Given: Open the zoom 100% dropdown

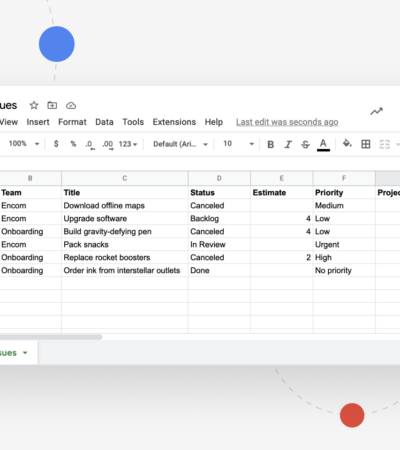Looking at the screenshot, I should 24,144.
